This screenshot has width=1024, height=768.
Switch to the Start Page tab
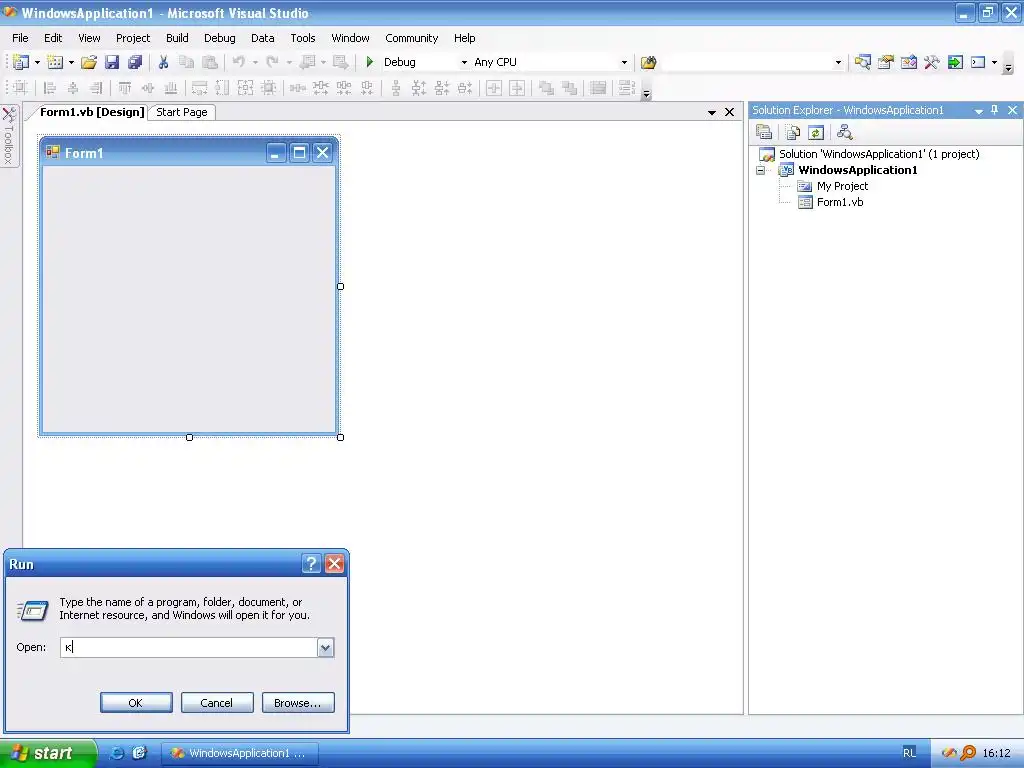pyautogui.click(x=182, y=112)
